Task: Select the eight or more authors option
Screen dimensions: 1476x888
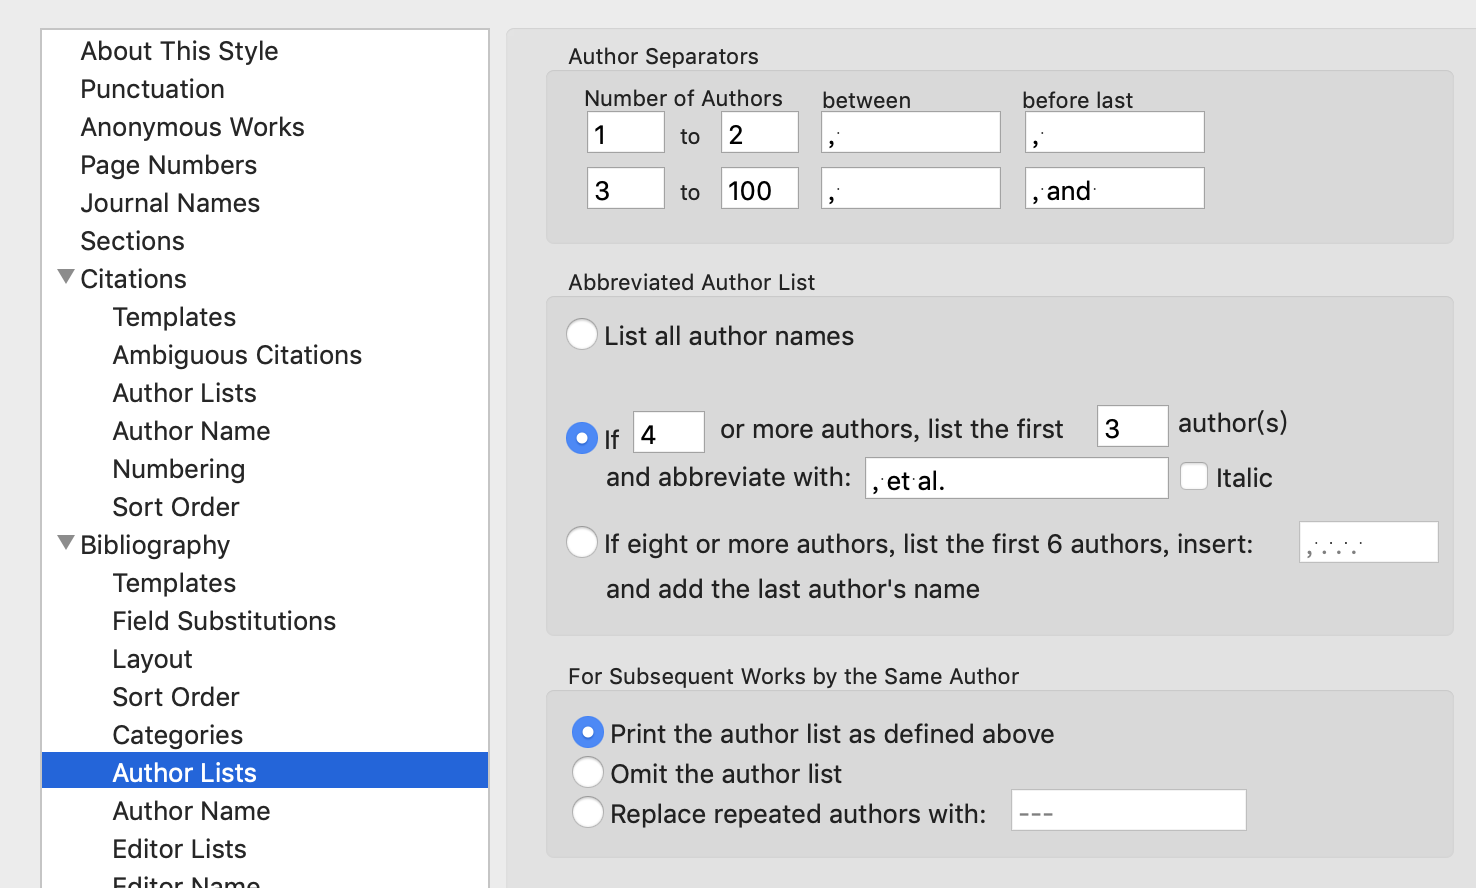Action: pos(582,542)
